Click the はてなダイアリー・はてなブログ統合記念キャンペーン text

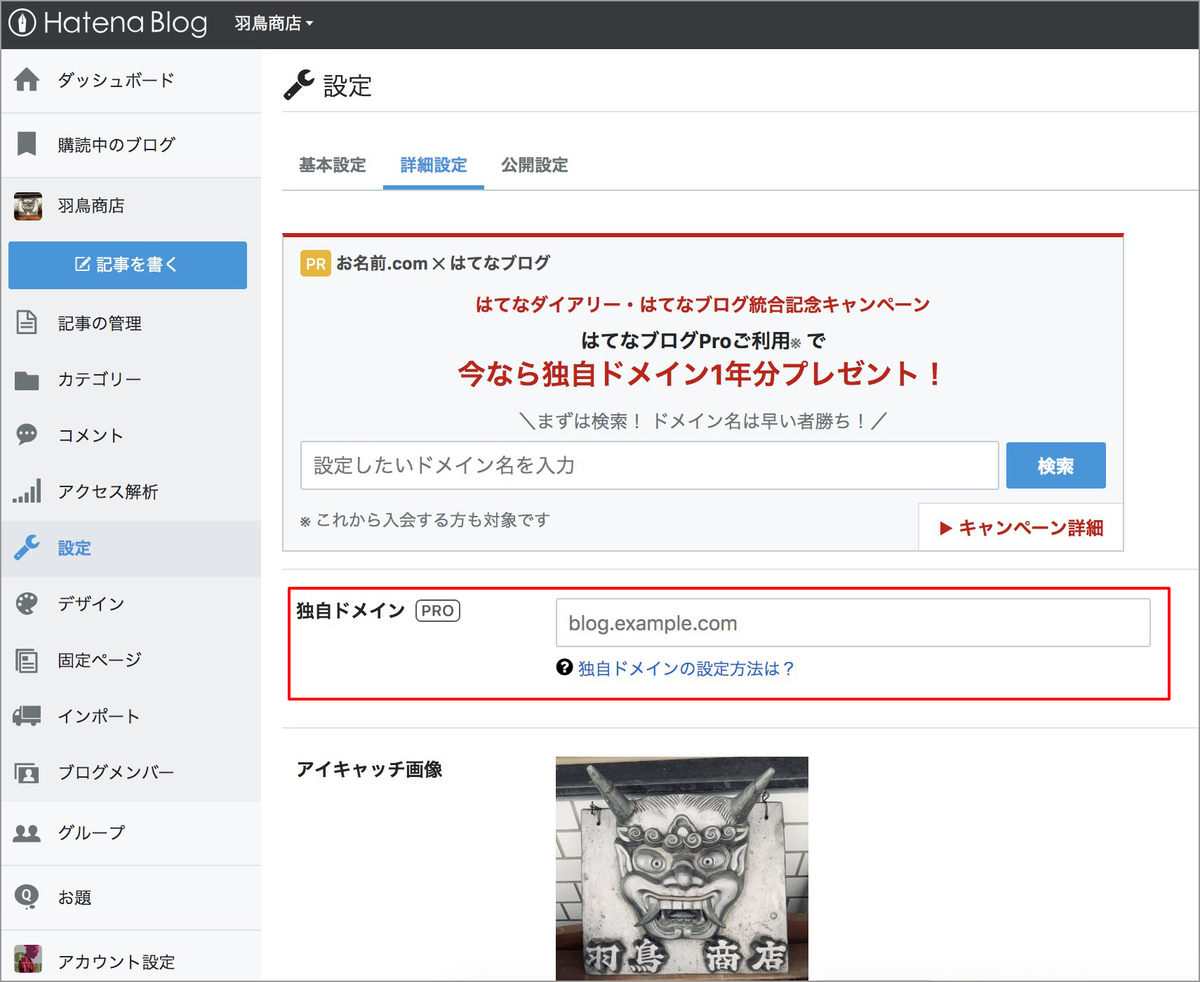click(x=703, y=304)
